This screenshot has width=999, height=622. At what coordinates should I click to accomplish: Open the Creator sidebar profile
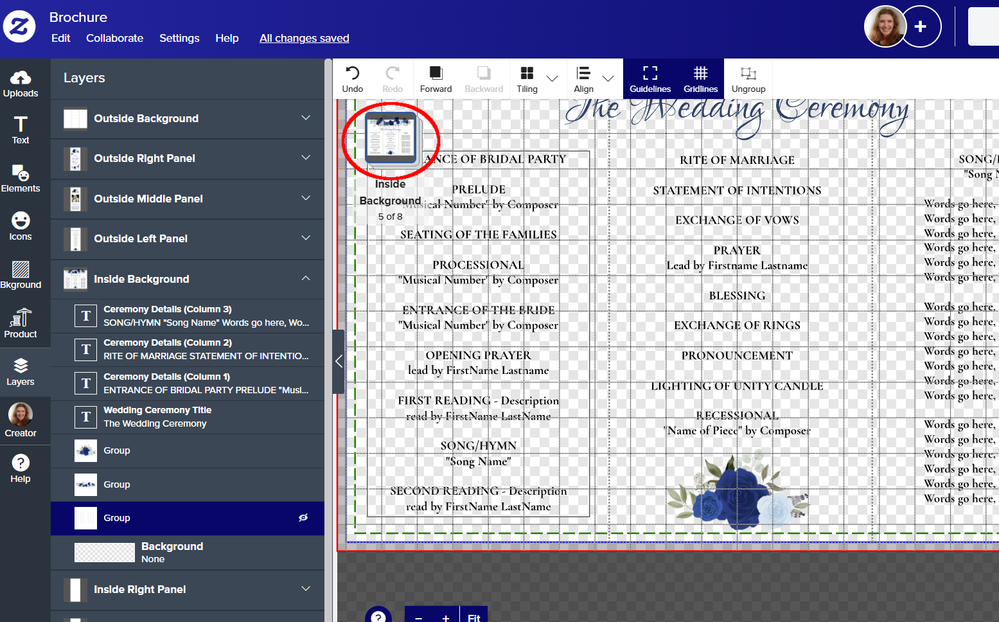[x=20, y=421]
